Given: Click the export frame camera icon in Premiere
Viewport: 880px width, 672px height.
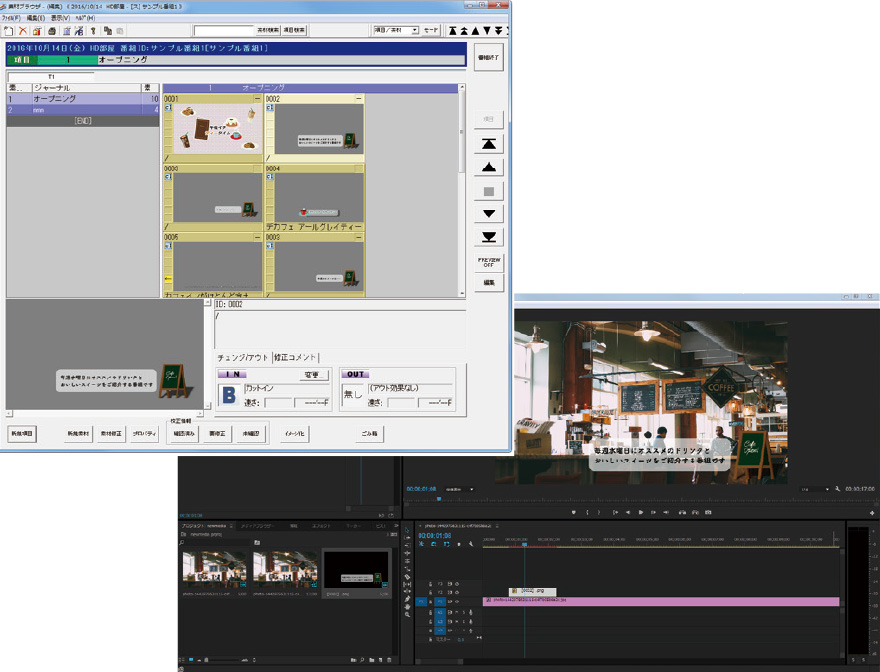Looking at the screenshot, I should pos(708,512).
